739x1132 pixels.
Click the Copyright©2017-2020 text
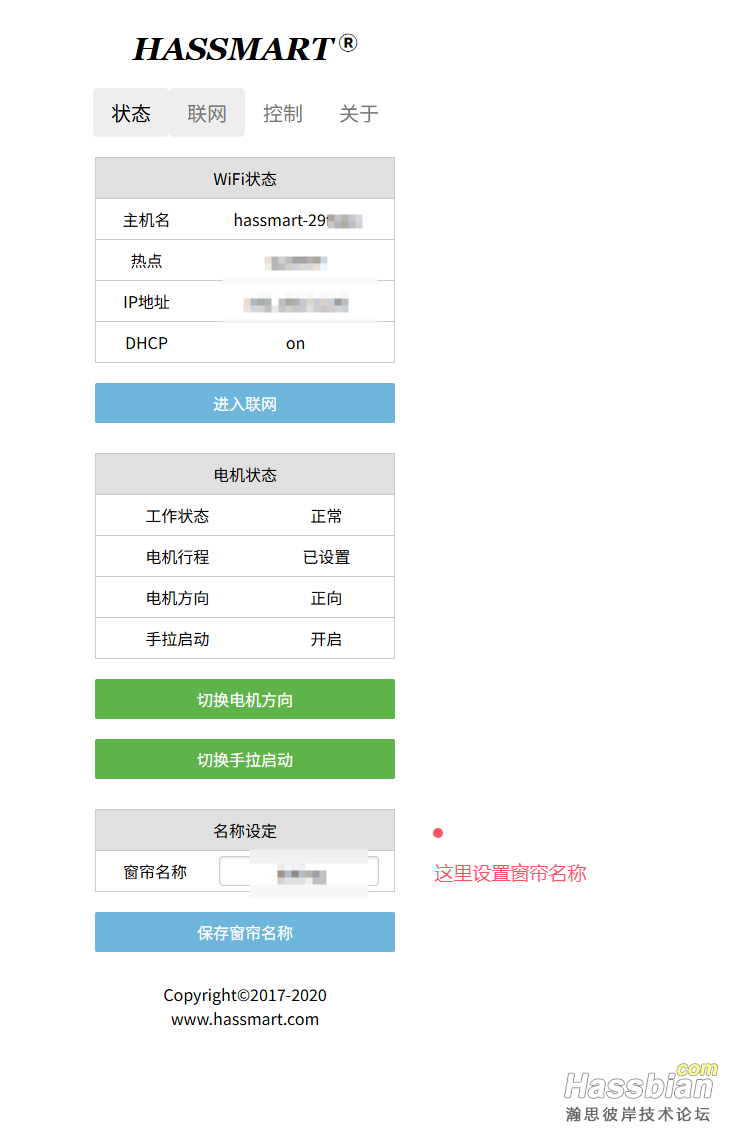(x=245, y=996)
